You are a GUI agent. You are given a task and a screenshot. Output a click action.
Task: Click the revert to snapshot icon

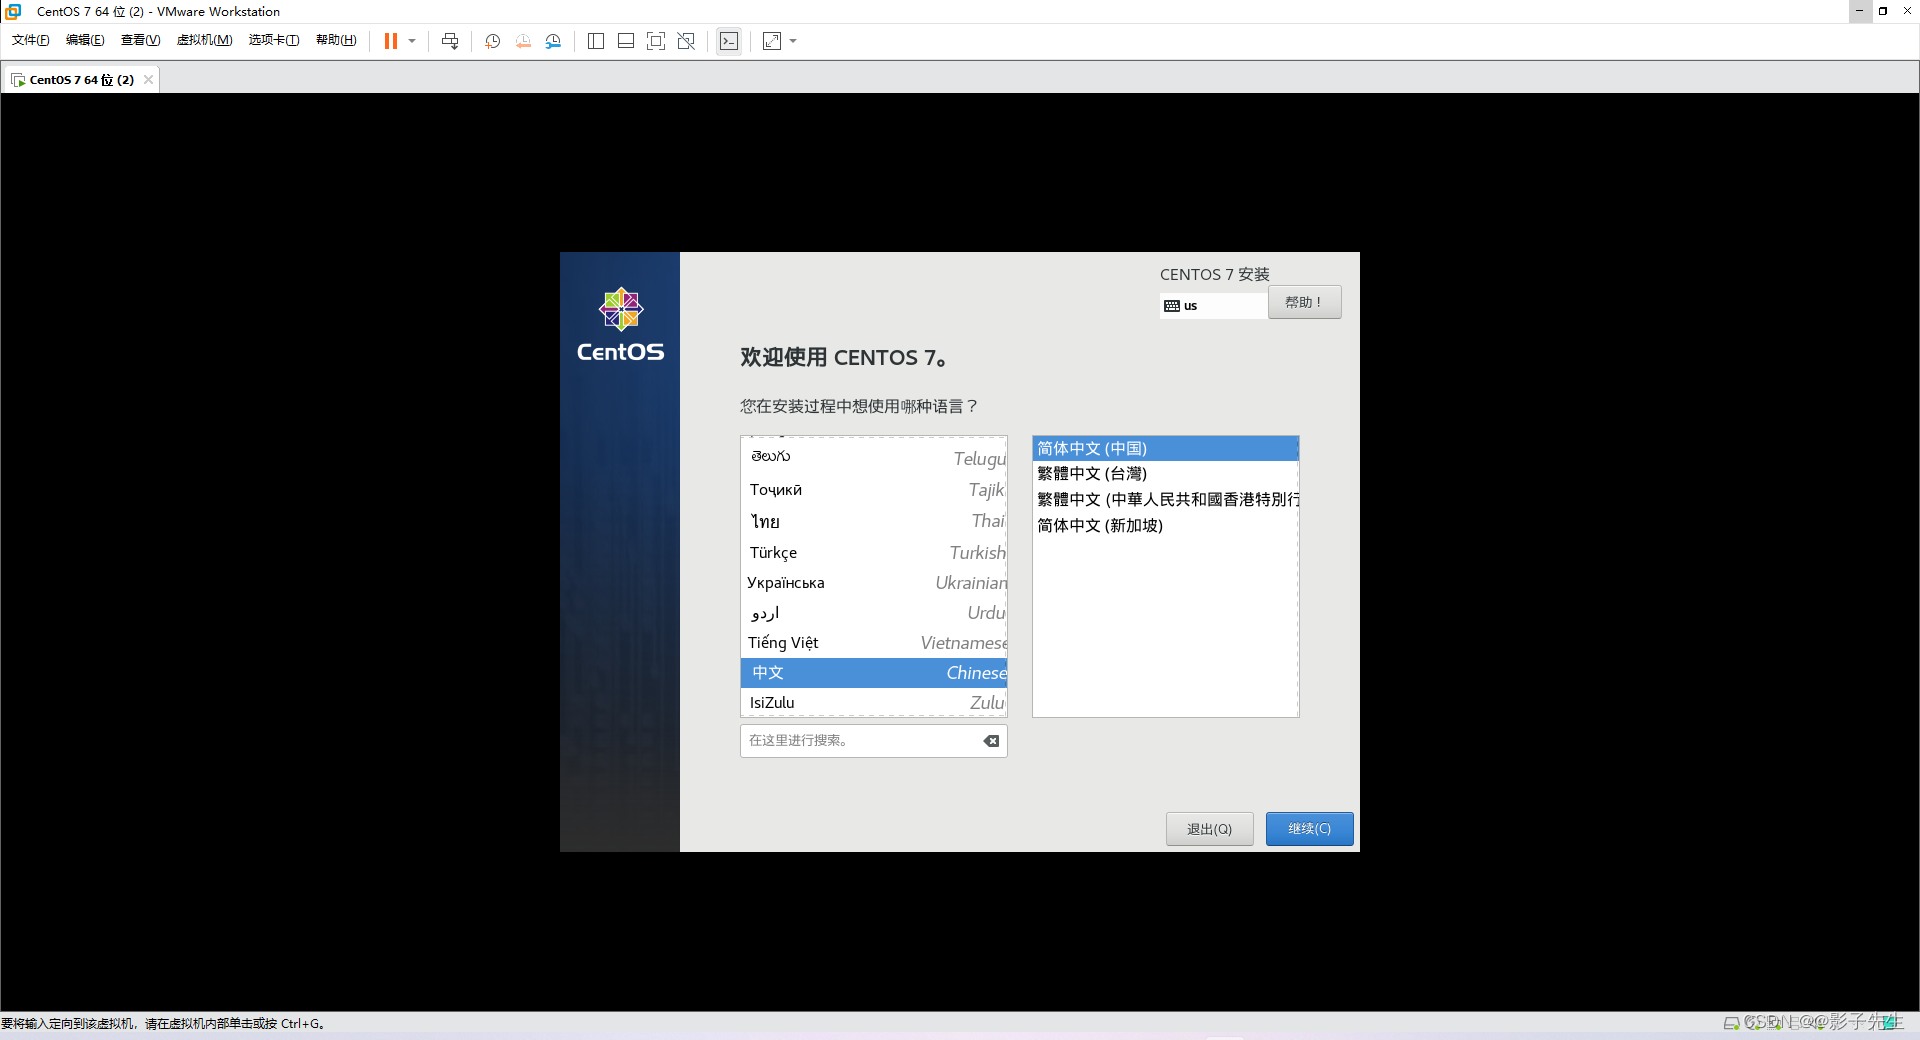[x=523, y=41]
